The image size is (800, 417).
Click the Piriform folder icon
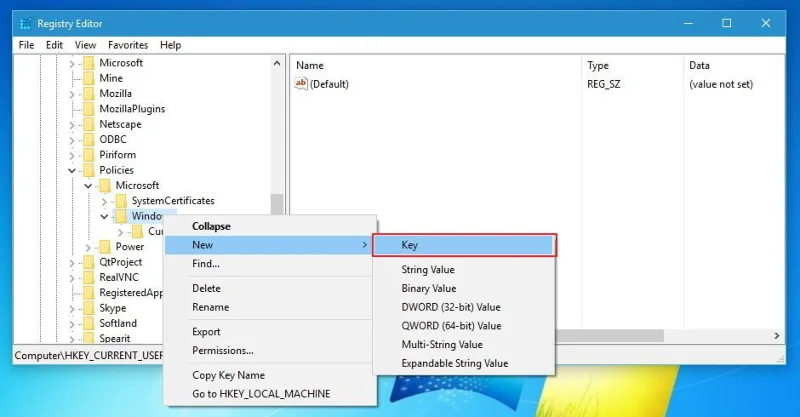[89, 155]
